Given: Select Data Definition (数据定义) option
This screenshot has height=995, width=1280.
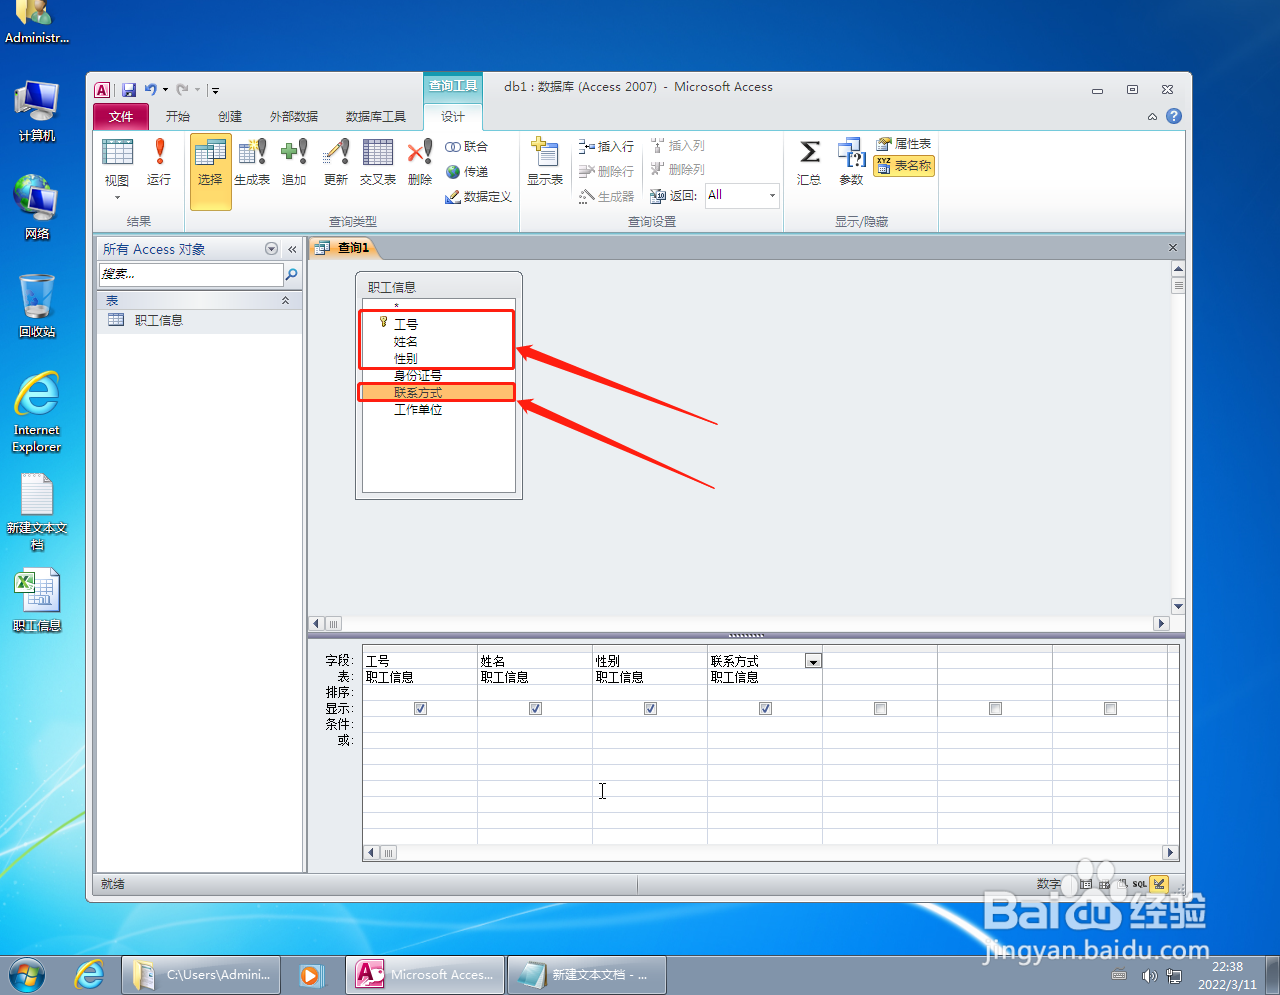Looking at the screenshot, I should 478,196.
